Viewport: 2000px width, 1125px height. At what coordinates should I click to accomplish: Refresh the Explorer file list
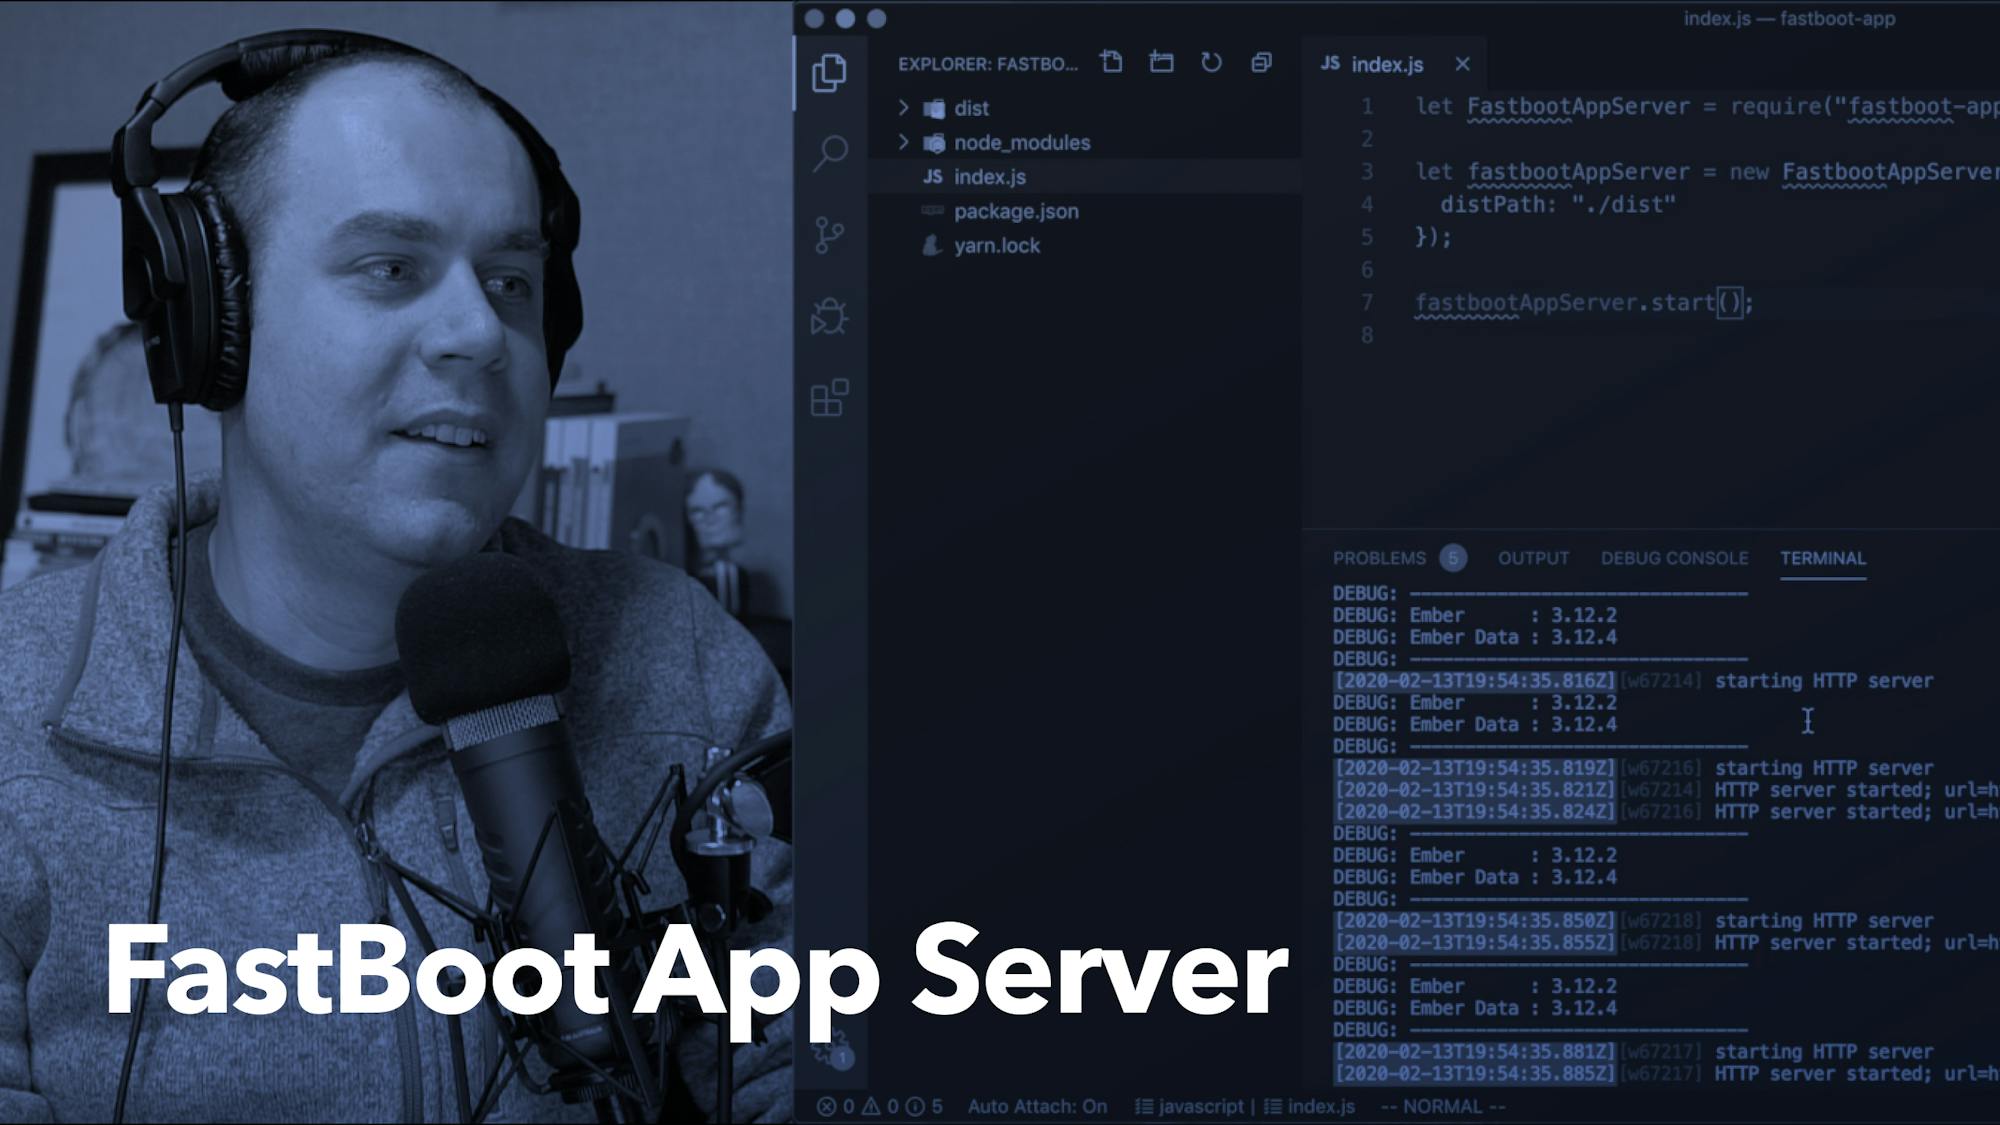pyautogui.click(x=1210, y=62)
